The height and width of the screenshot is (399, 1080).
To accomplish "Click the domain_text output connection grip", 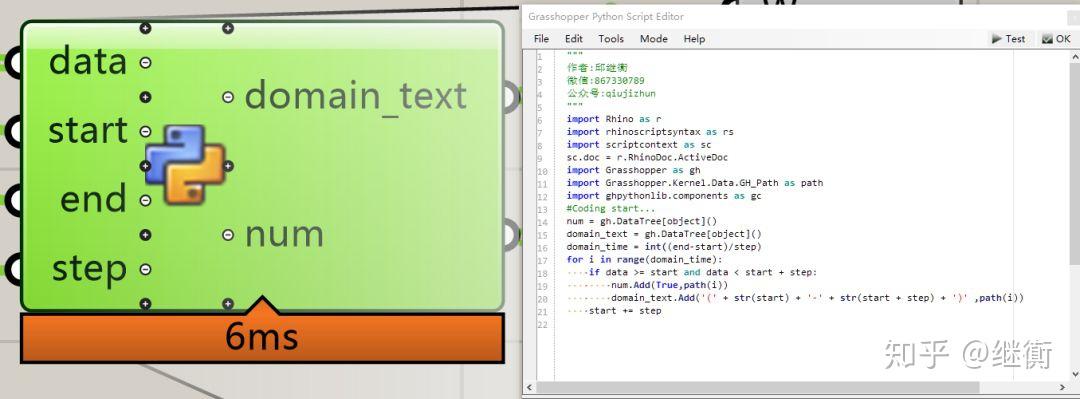I will (511, 97).
